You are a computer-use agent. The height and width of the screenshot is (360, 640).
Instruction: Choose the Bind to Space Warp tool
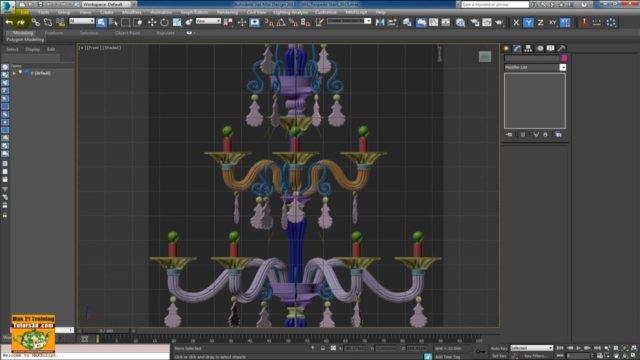pyautogui.click(x=60, y=22)
